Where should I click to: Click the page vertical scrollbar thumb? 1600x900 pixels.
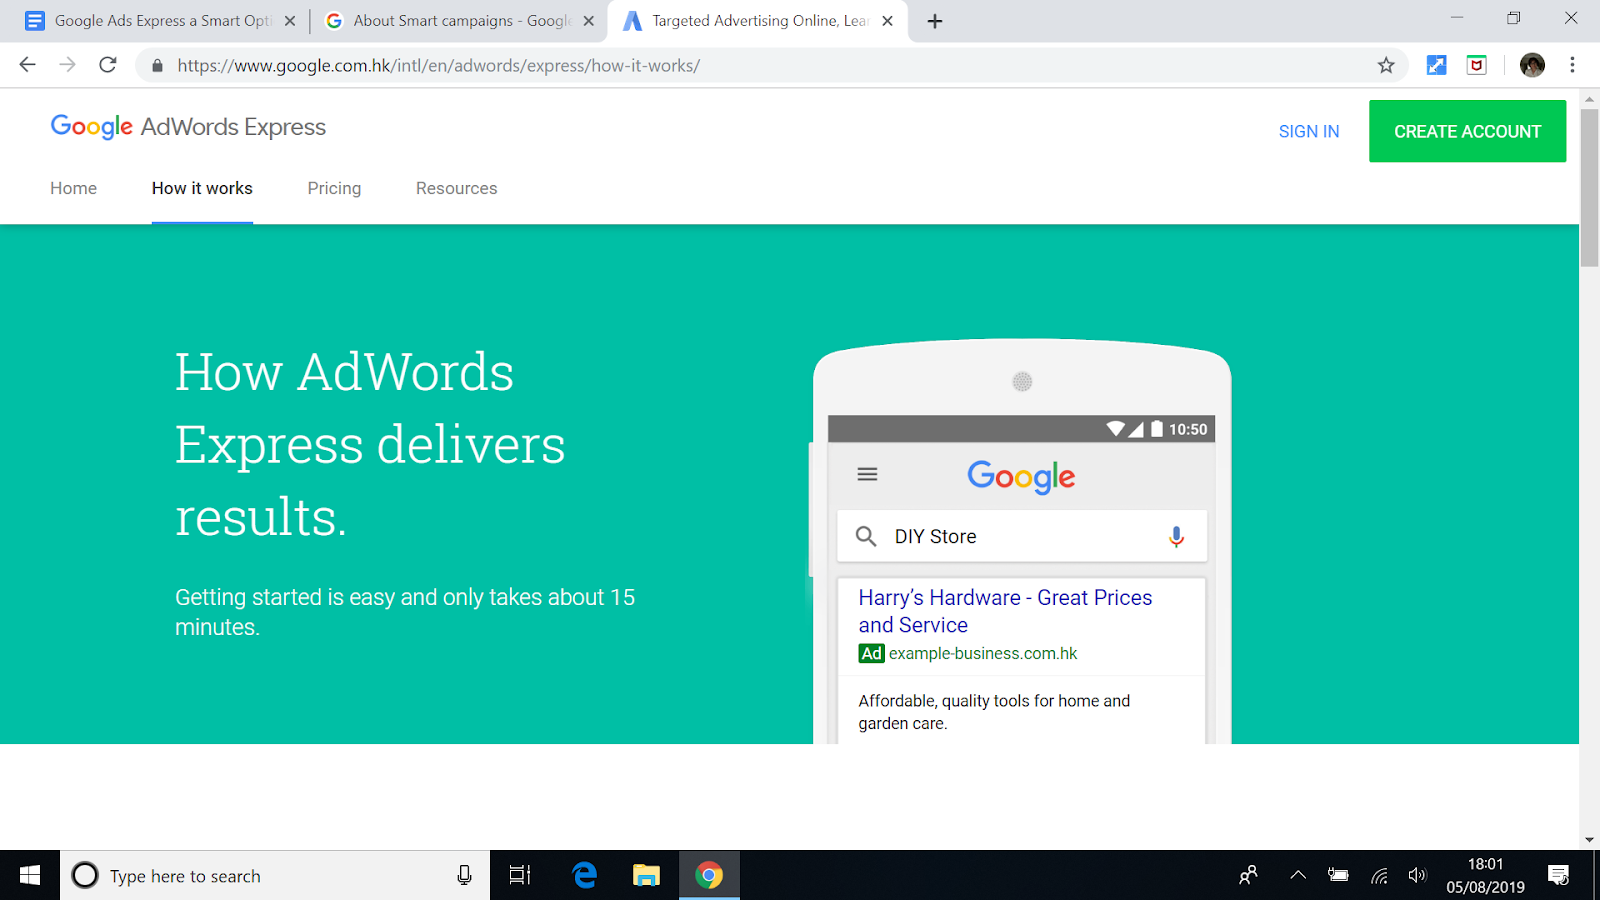pos(1589,188)
